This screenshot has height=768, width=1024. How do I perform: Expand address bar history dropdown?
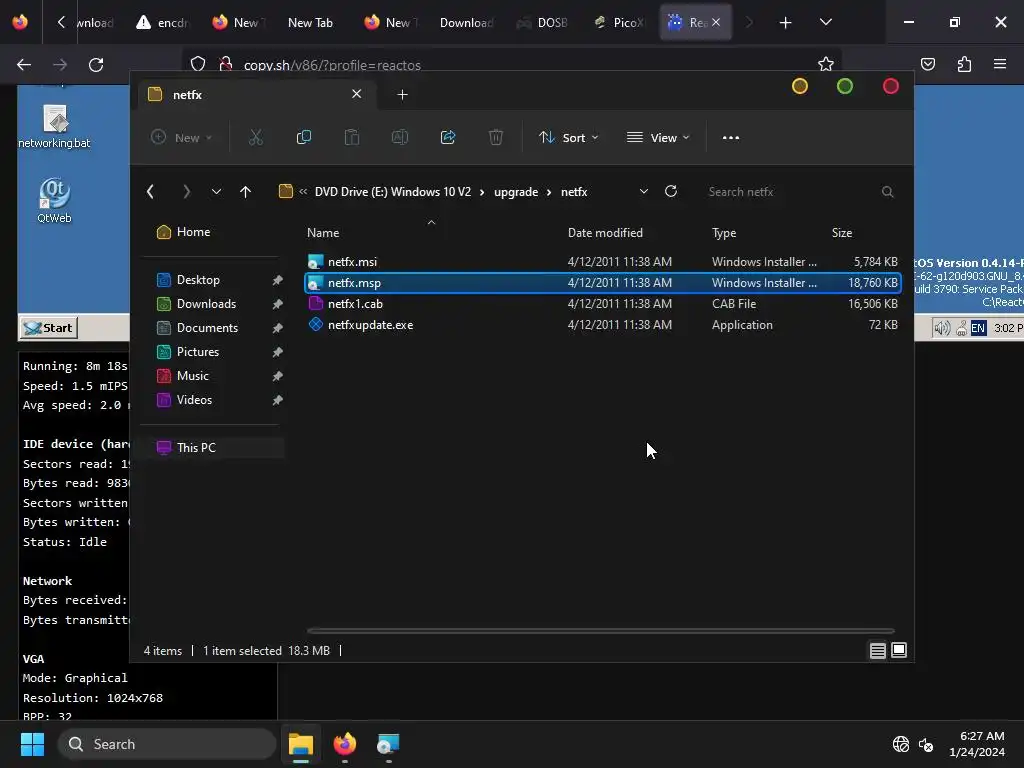(643, 191)
